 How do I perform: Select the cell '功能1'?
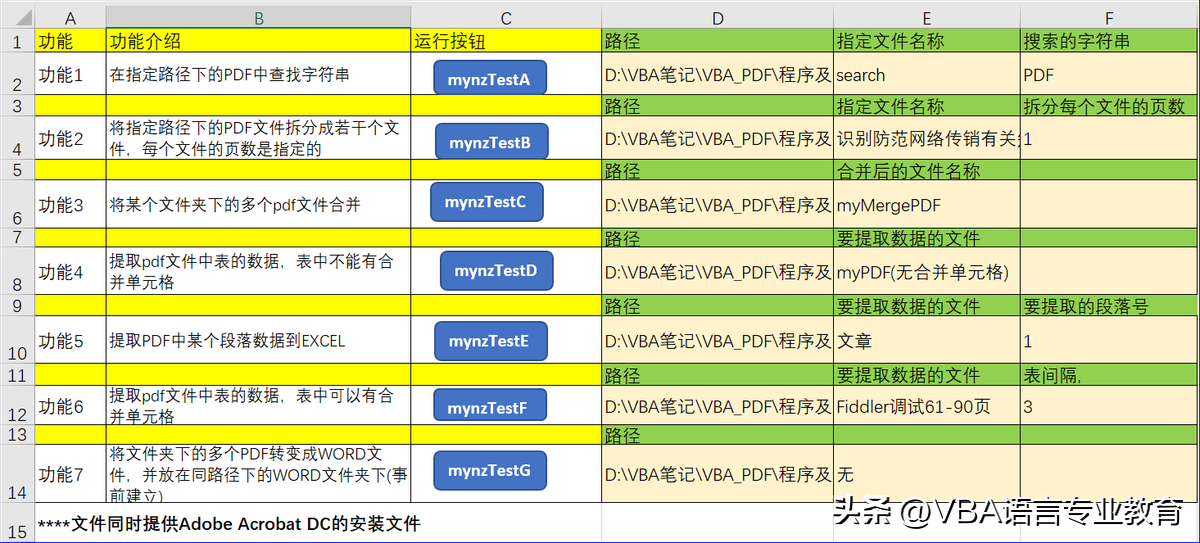70,74
